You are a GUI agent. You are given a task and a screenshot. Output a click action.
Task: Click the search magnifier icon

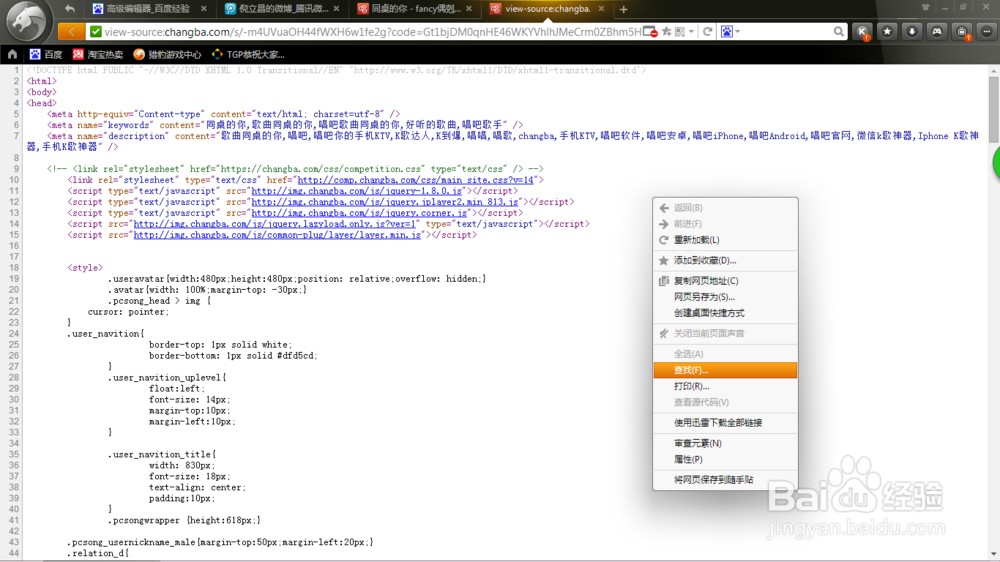[x=838, y=31]
